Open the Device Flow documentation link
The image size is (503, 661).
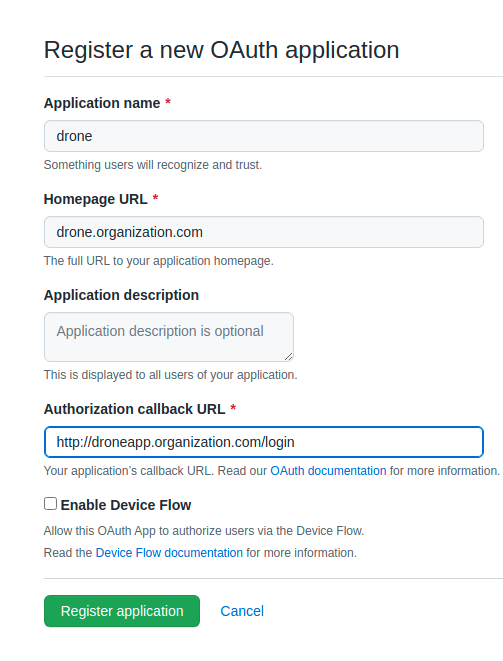point(169,553)
